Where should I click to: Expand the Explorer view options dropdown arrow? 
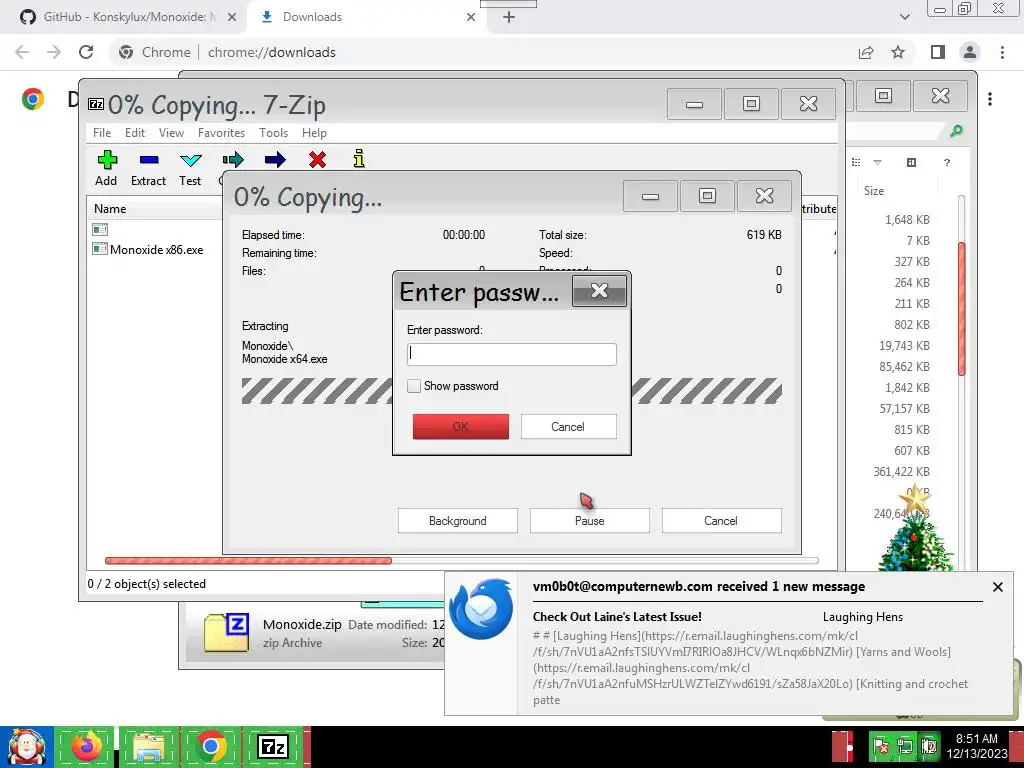click(x=878, y=163)
